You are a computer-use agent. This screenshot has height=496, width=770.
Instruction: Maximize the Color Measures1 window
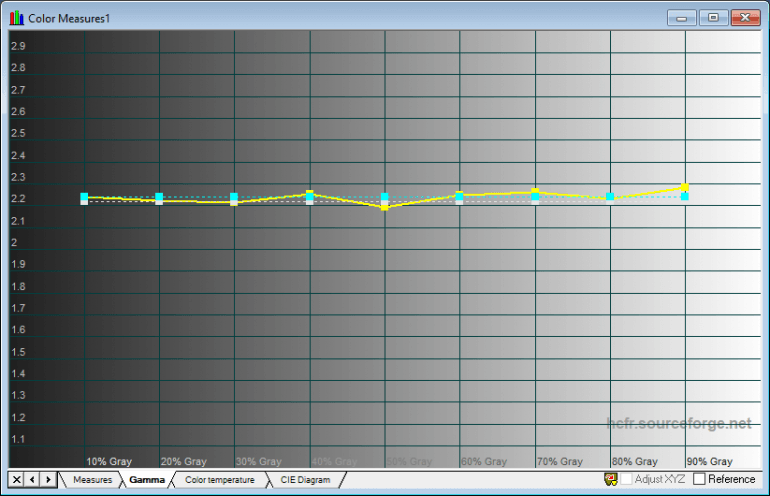click(713, 17)
